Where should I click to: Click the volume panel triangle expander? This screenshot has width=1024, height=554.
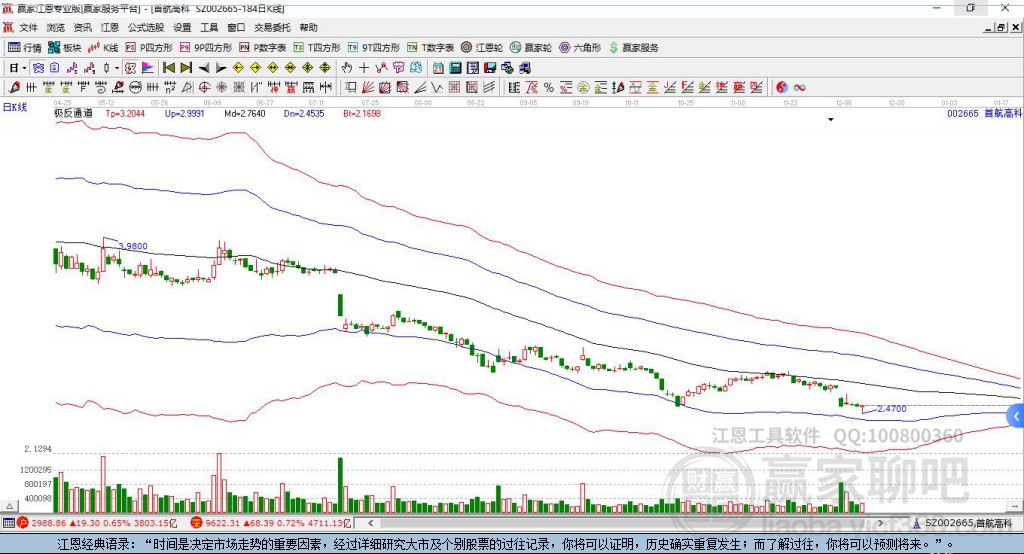pyautogui.click(x=10, y=506)
